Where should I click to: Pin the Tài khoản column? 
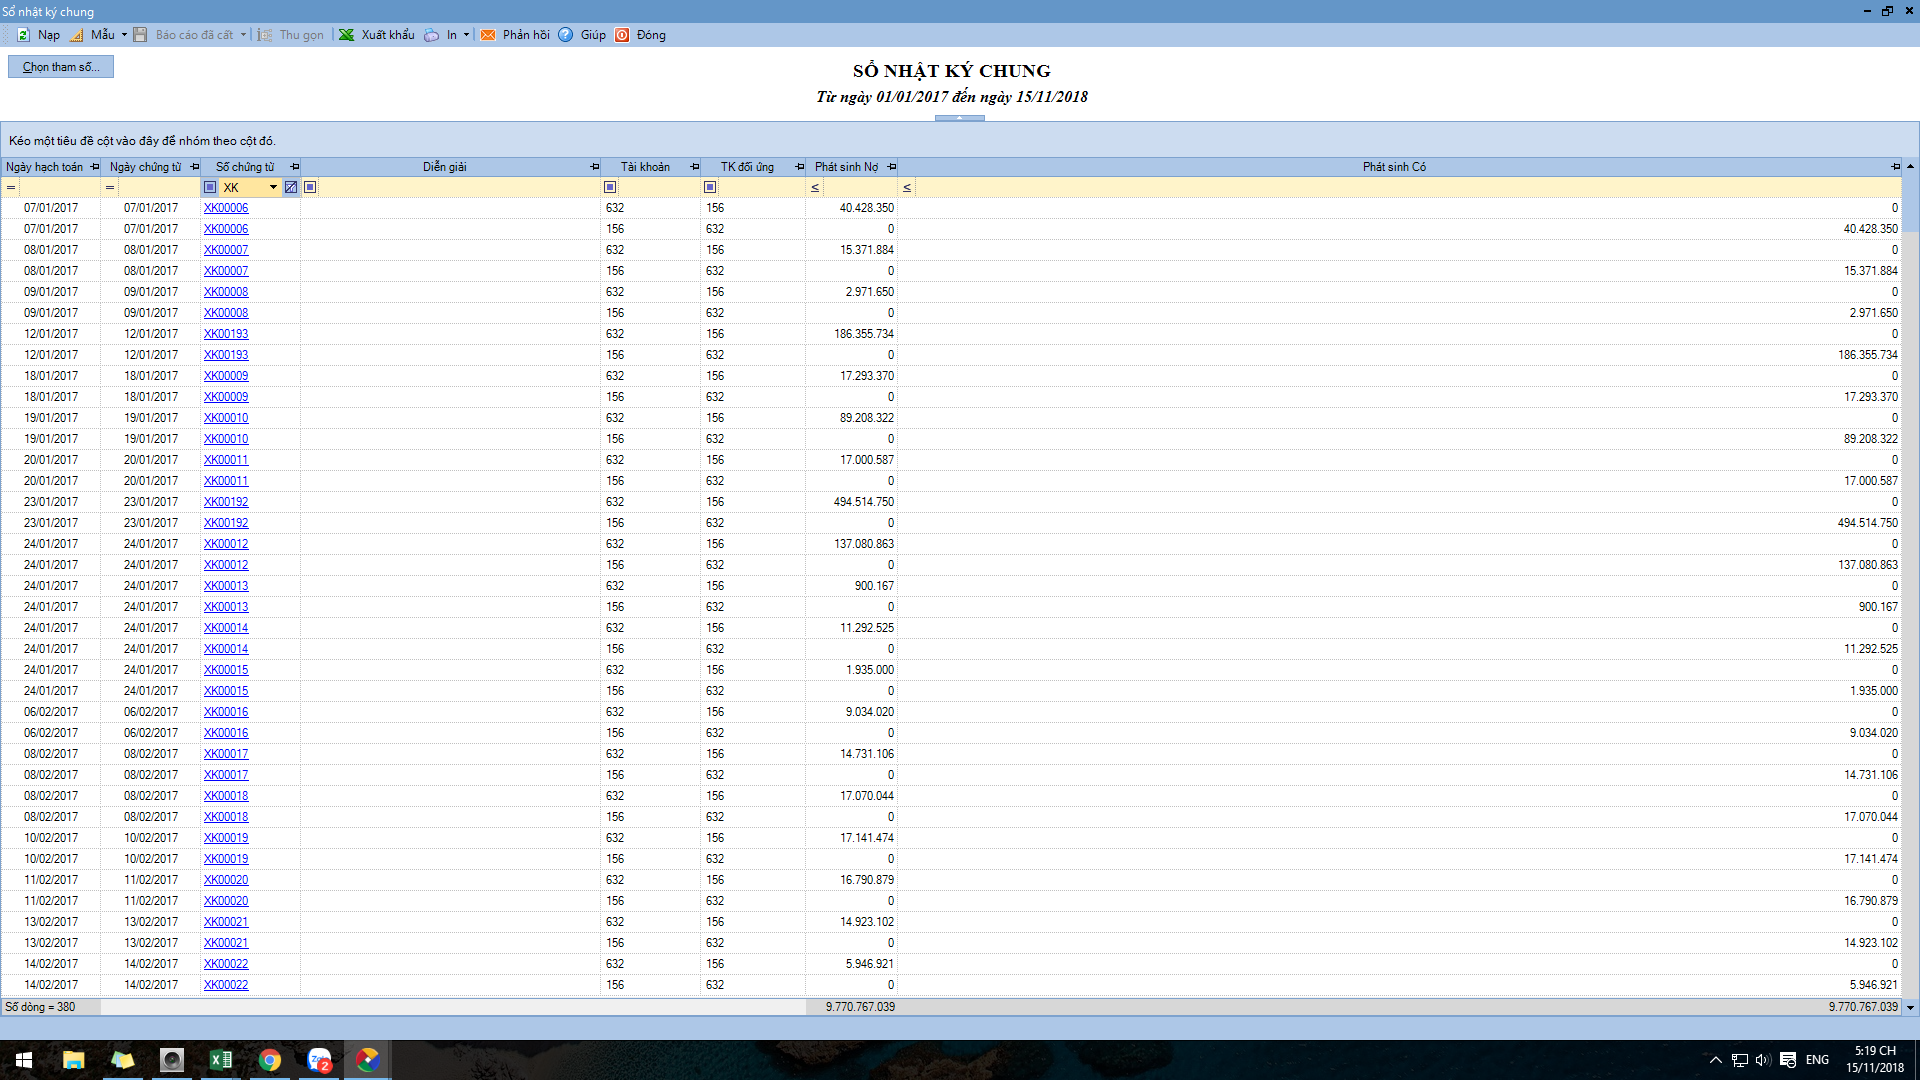695,167
